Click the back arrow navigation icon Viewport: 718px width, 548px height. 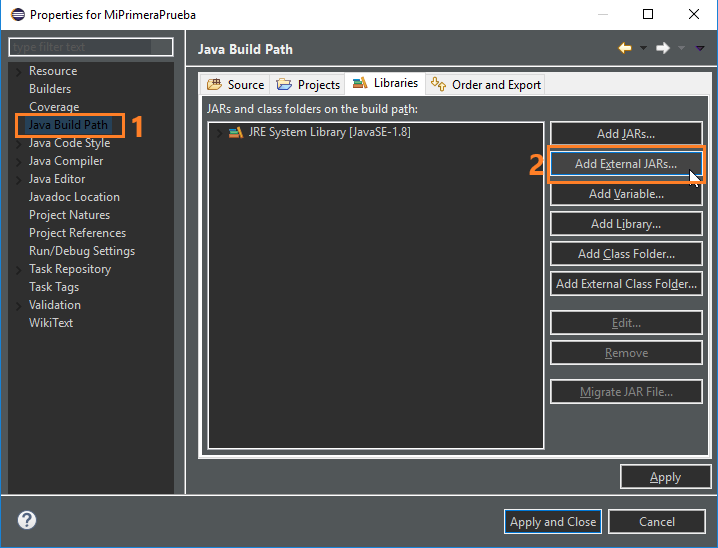coord(625,48)
